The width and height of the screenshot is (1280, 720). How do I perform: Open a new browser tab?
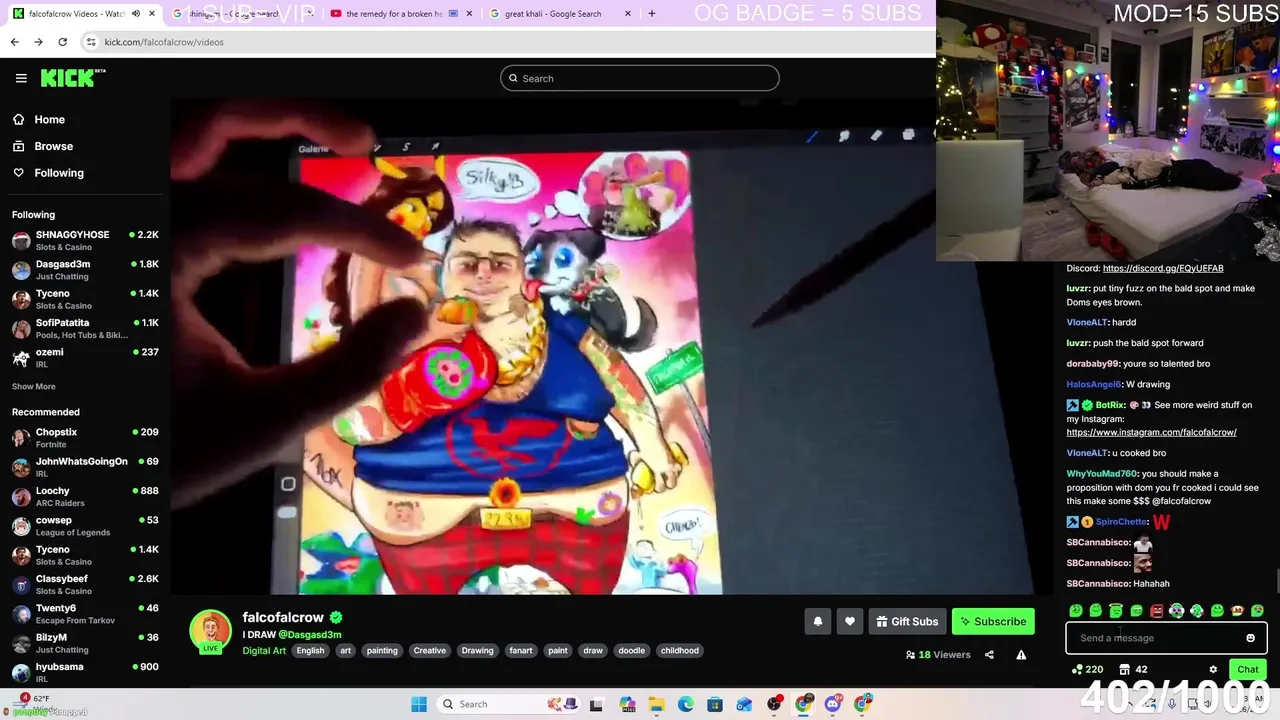tap(652, 14)
